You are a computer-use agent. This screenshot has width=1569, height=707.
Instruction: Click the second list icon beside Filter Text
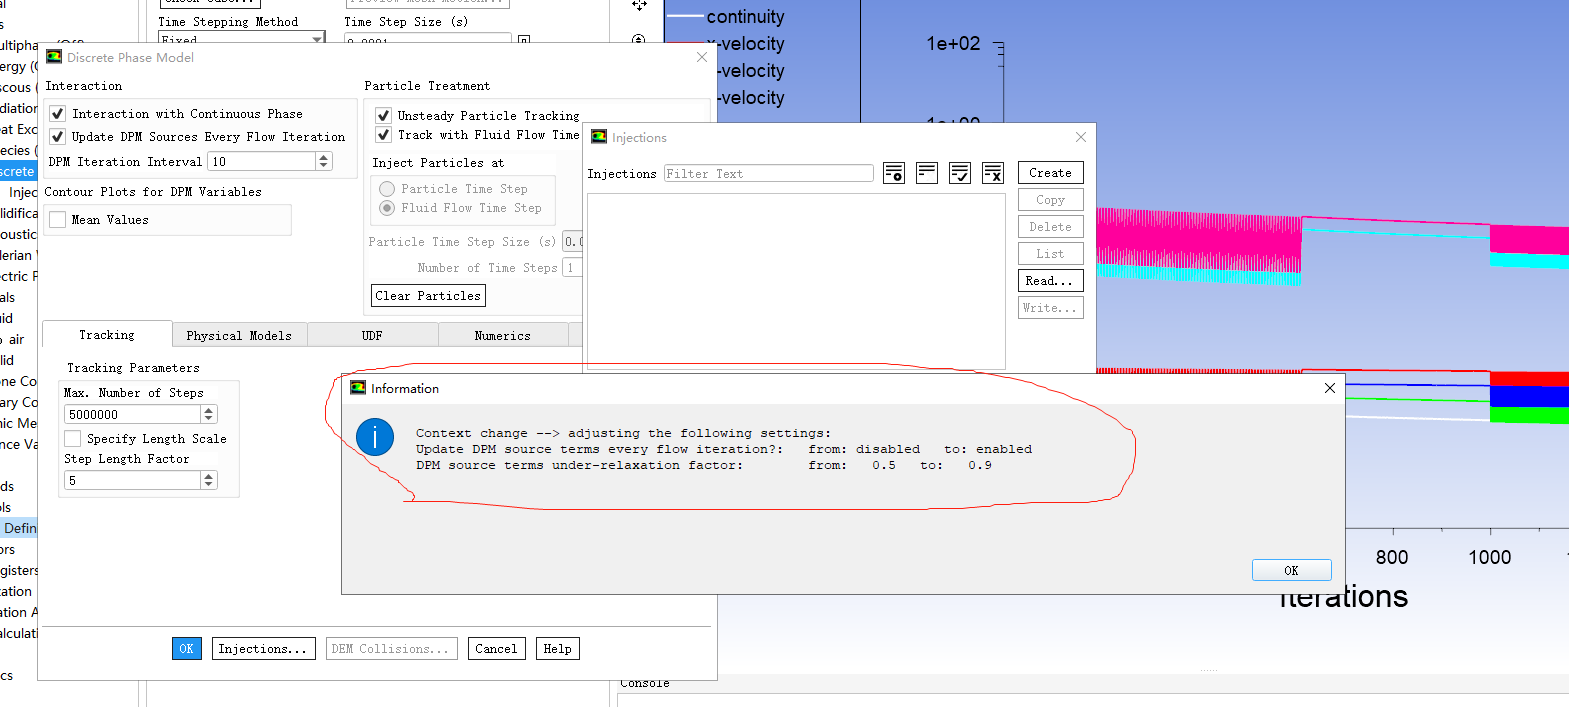927,173
